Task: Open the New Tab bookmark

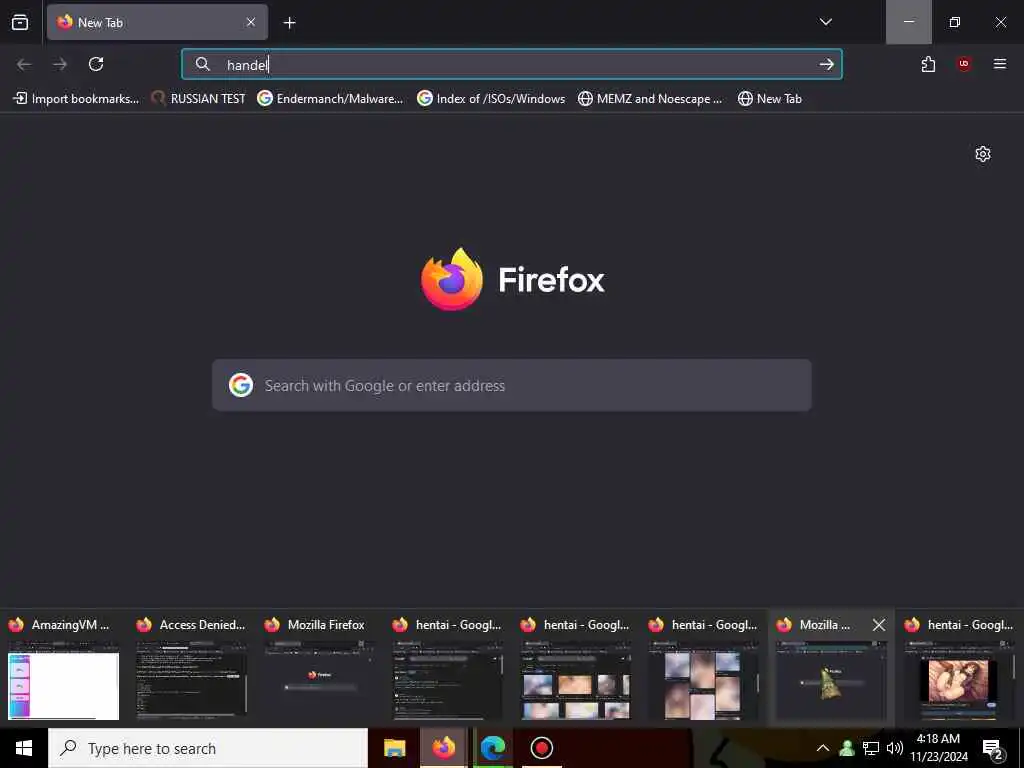Action: tap(769, 99)
